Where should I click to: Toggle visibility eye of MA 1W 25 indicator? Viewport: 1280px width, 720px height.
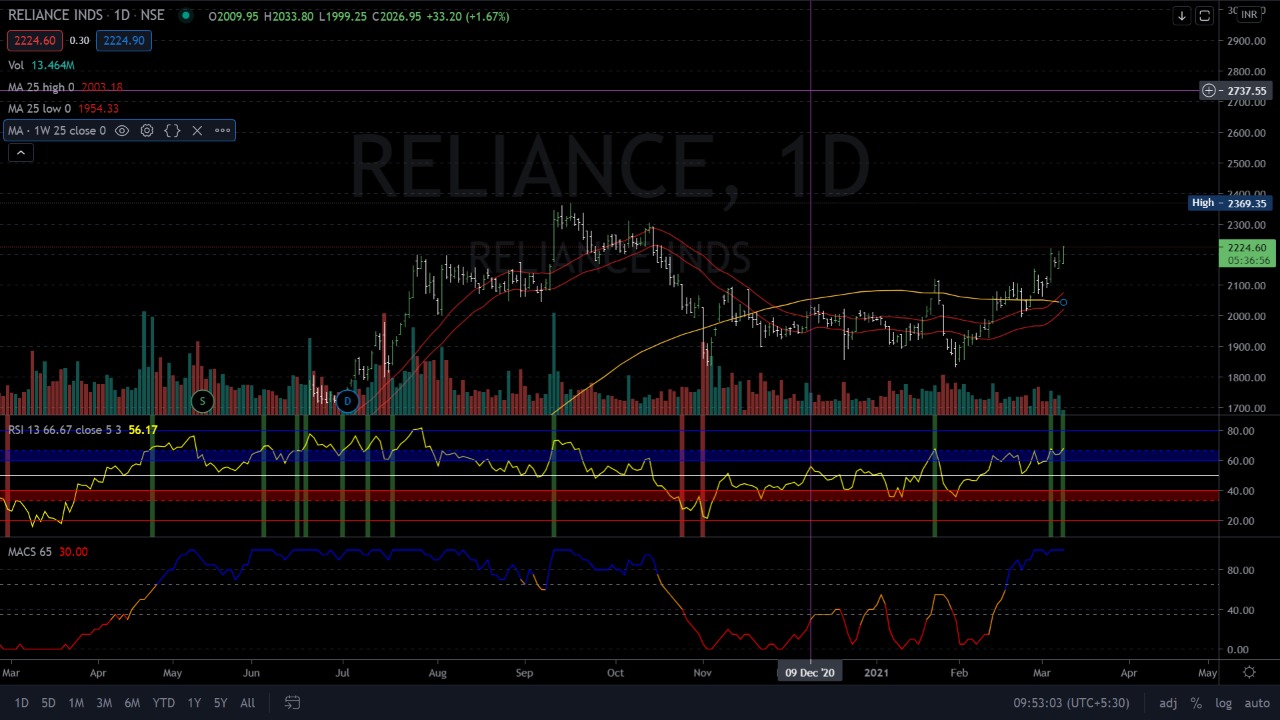(x=122, y=131)
